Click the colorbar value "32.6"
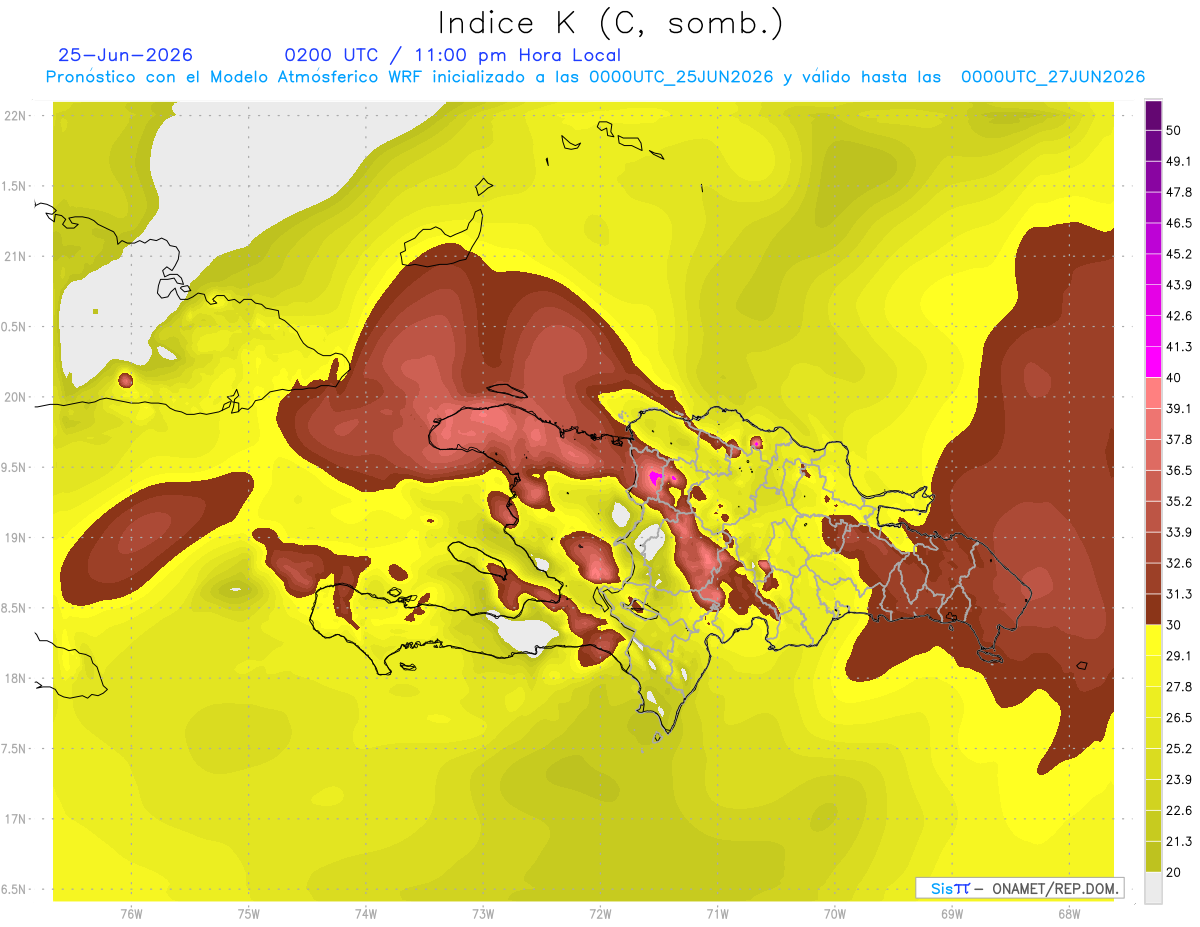The width and height of the screenshot is (1200, 927). pyautogui.click(x=1178, y=563)
